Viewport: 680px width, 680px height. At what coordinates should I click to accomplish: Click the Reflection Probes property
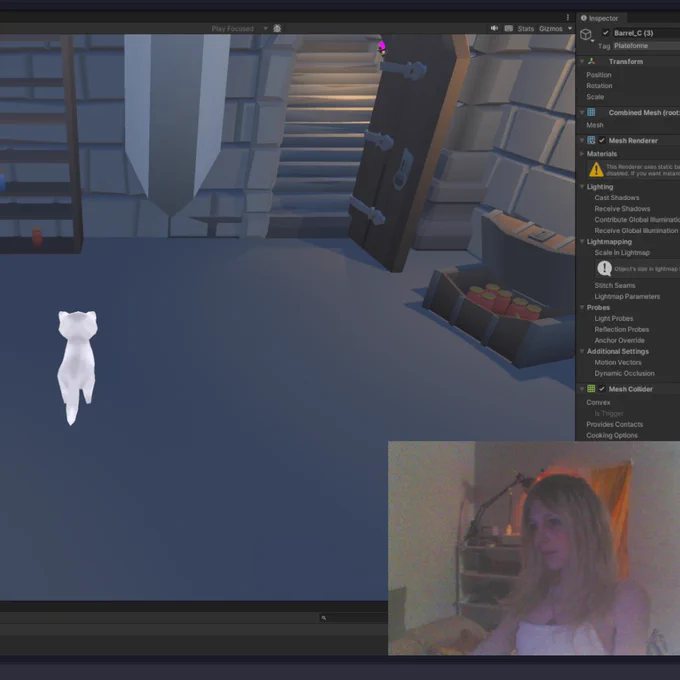621,330
